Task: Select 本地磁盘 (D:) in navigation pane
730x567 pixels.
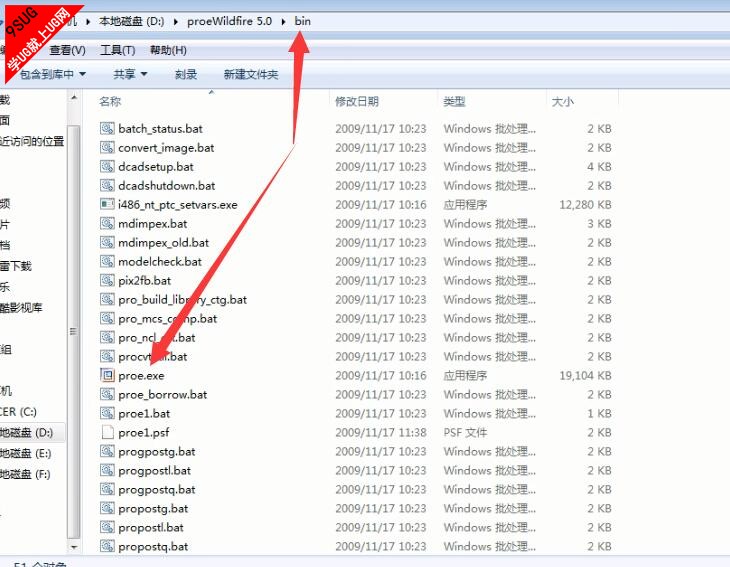Action: pyautogui.click(x=26, y=432)
